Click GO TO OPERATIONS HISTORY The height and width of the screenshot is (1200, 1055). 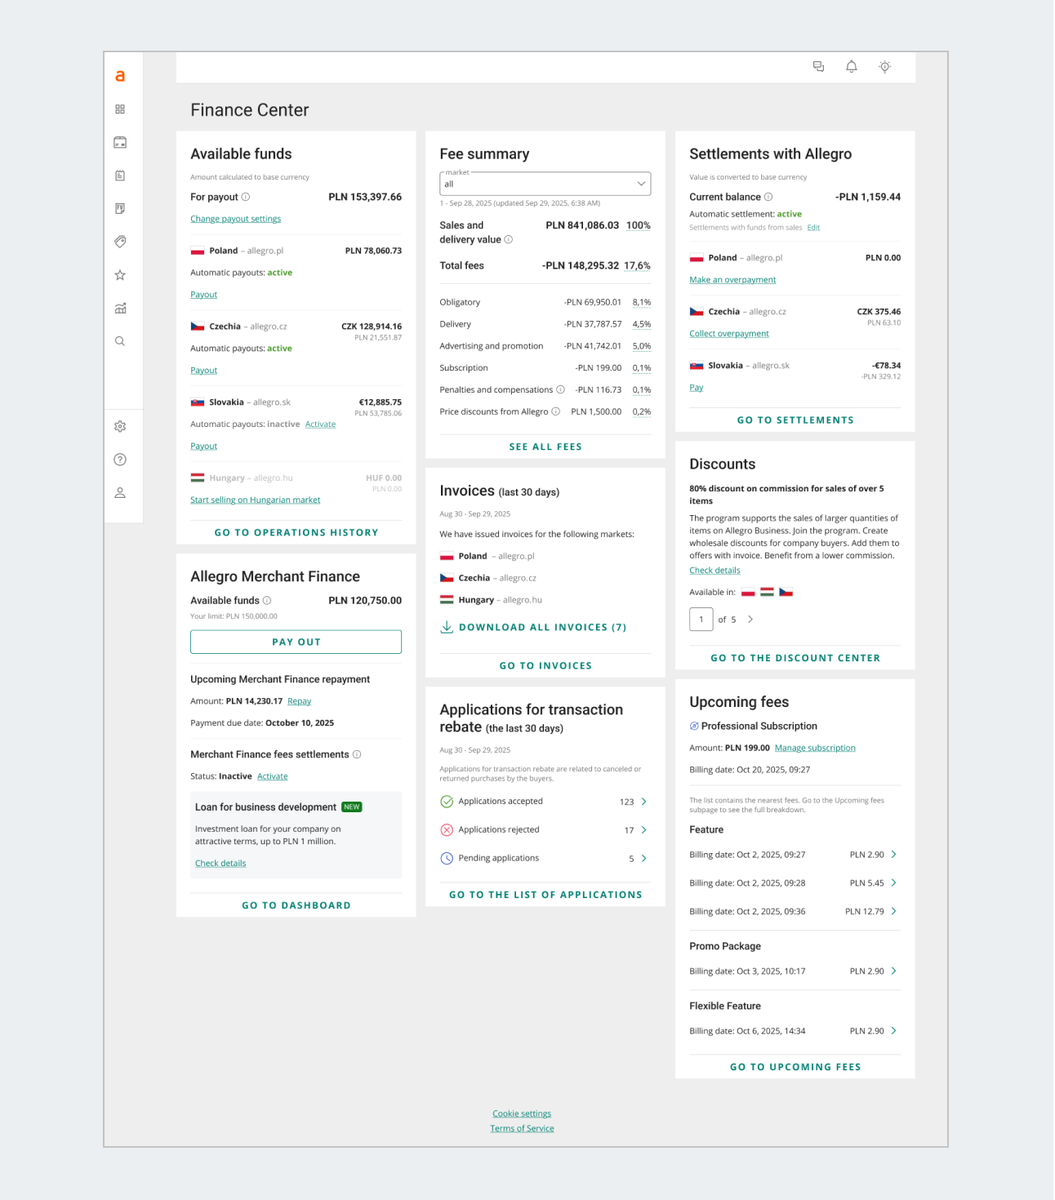coord(296,533)
